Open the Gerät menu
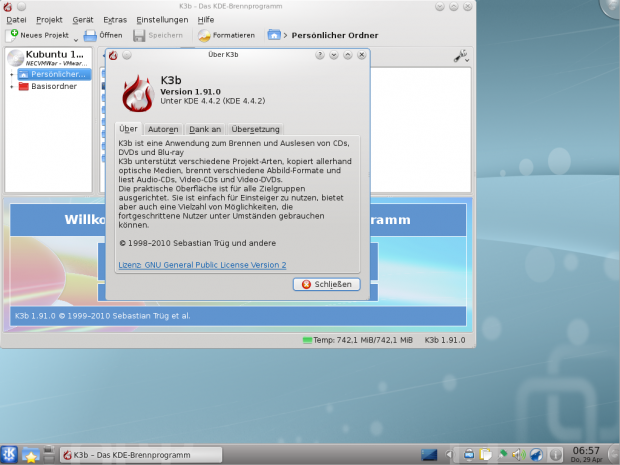This screenshot has height=465, width=620. [x=83, y=20]
